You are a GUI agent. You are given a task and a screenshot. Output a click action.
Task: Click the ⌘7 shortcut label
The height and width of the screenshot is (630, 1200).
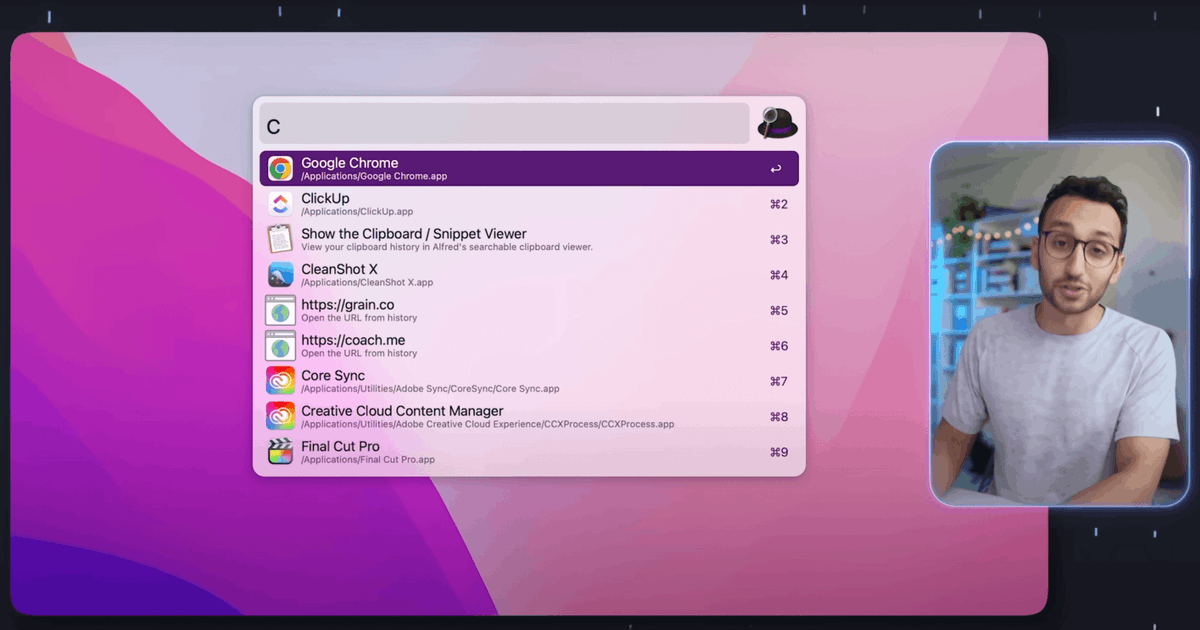point(779,382)
